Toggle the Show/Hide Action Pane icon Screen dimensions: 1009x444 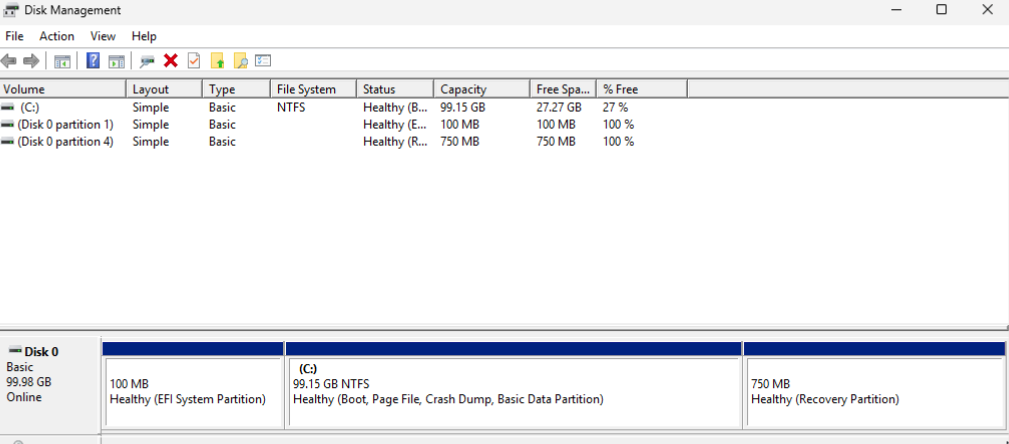pos(116,61)
